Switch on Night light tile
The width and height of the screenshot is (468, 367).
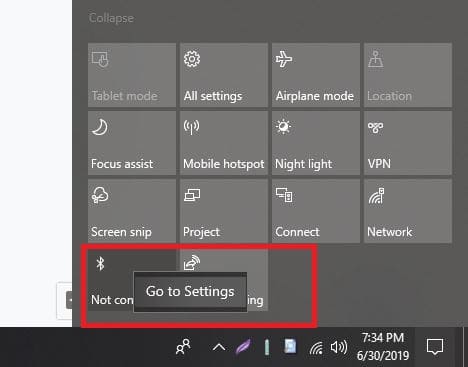coord(316,143)
